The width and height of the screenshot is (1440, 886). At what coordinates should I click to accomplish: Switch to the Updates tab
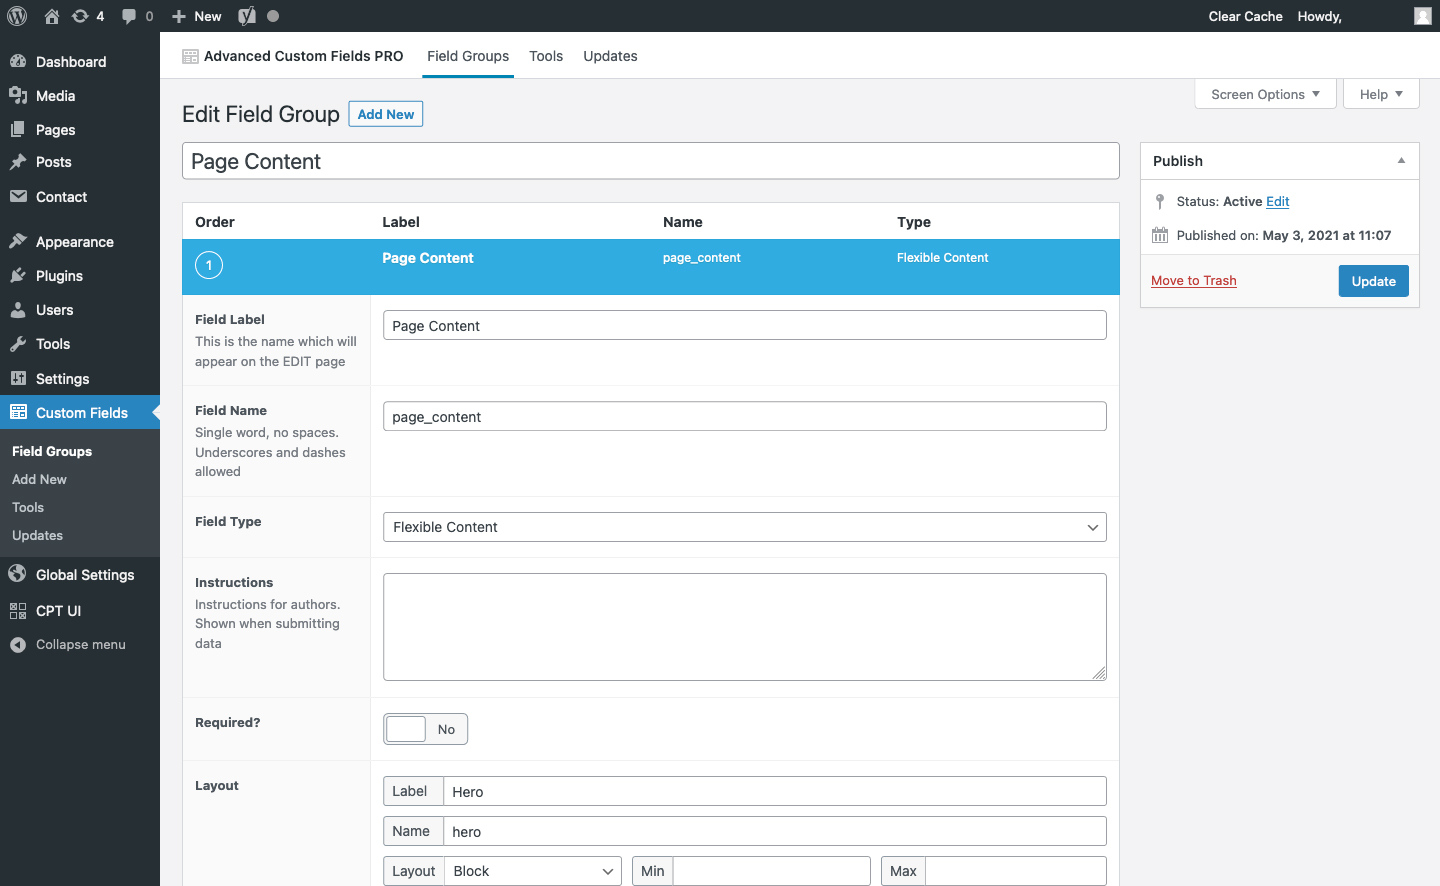tap(610, 56)
